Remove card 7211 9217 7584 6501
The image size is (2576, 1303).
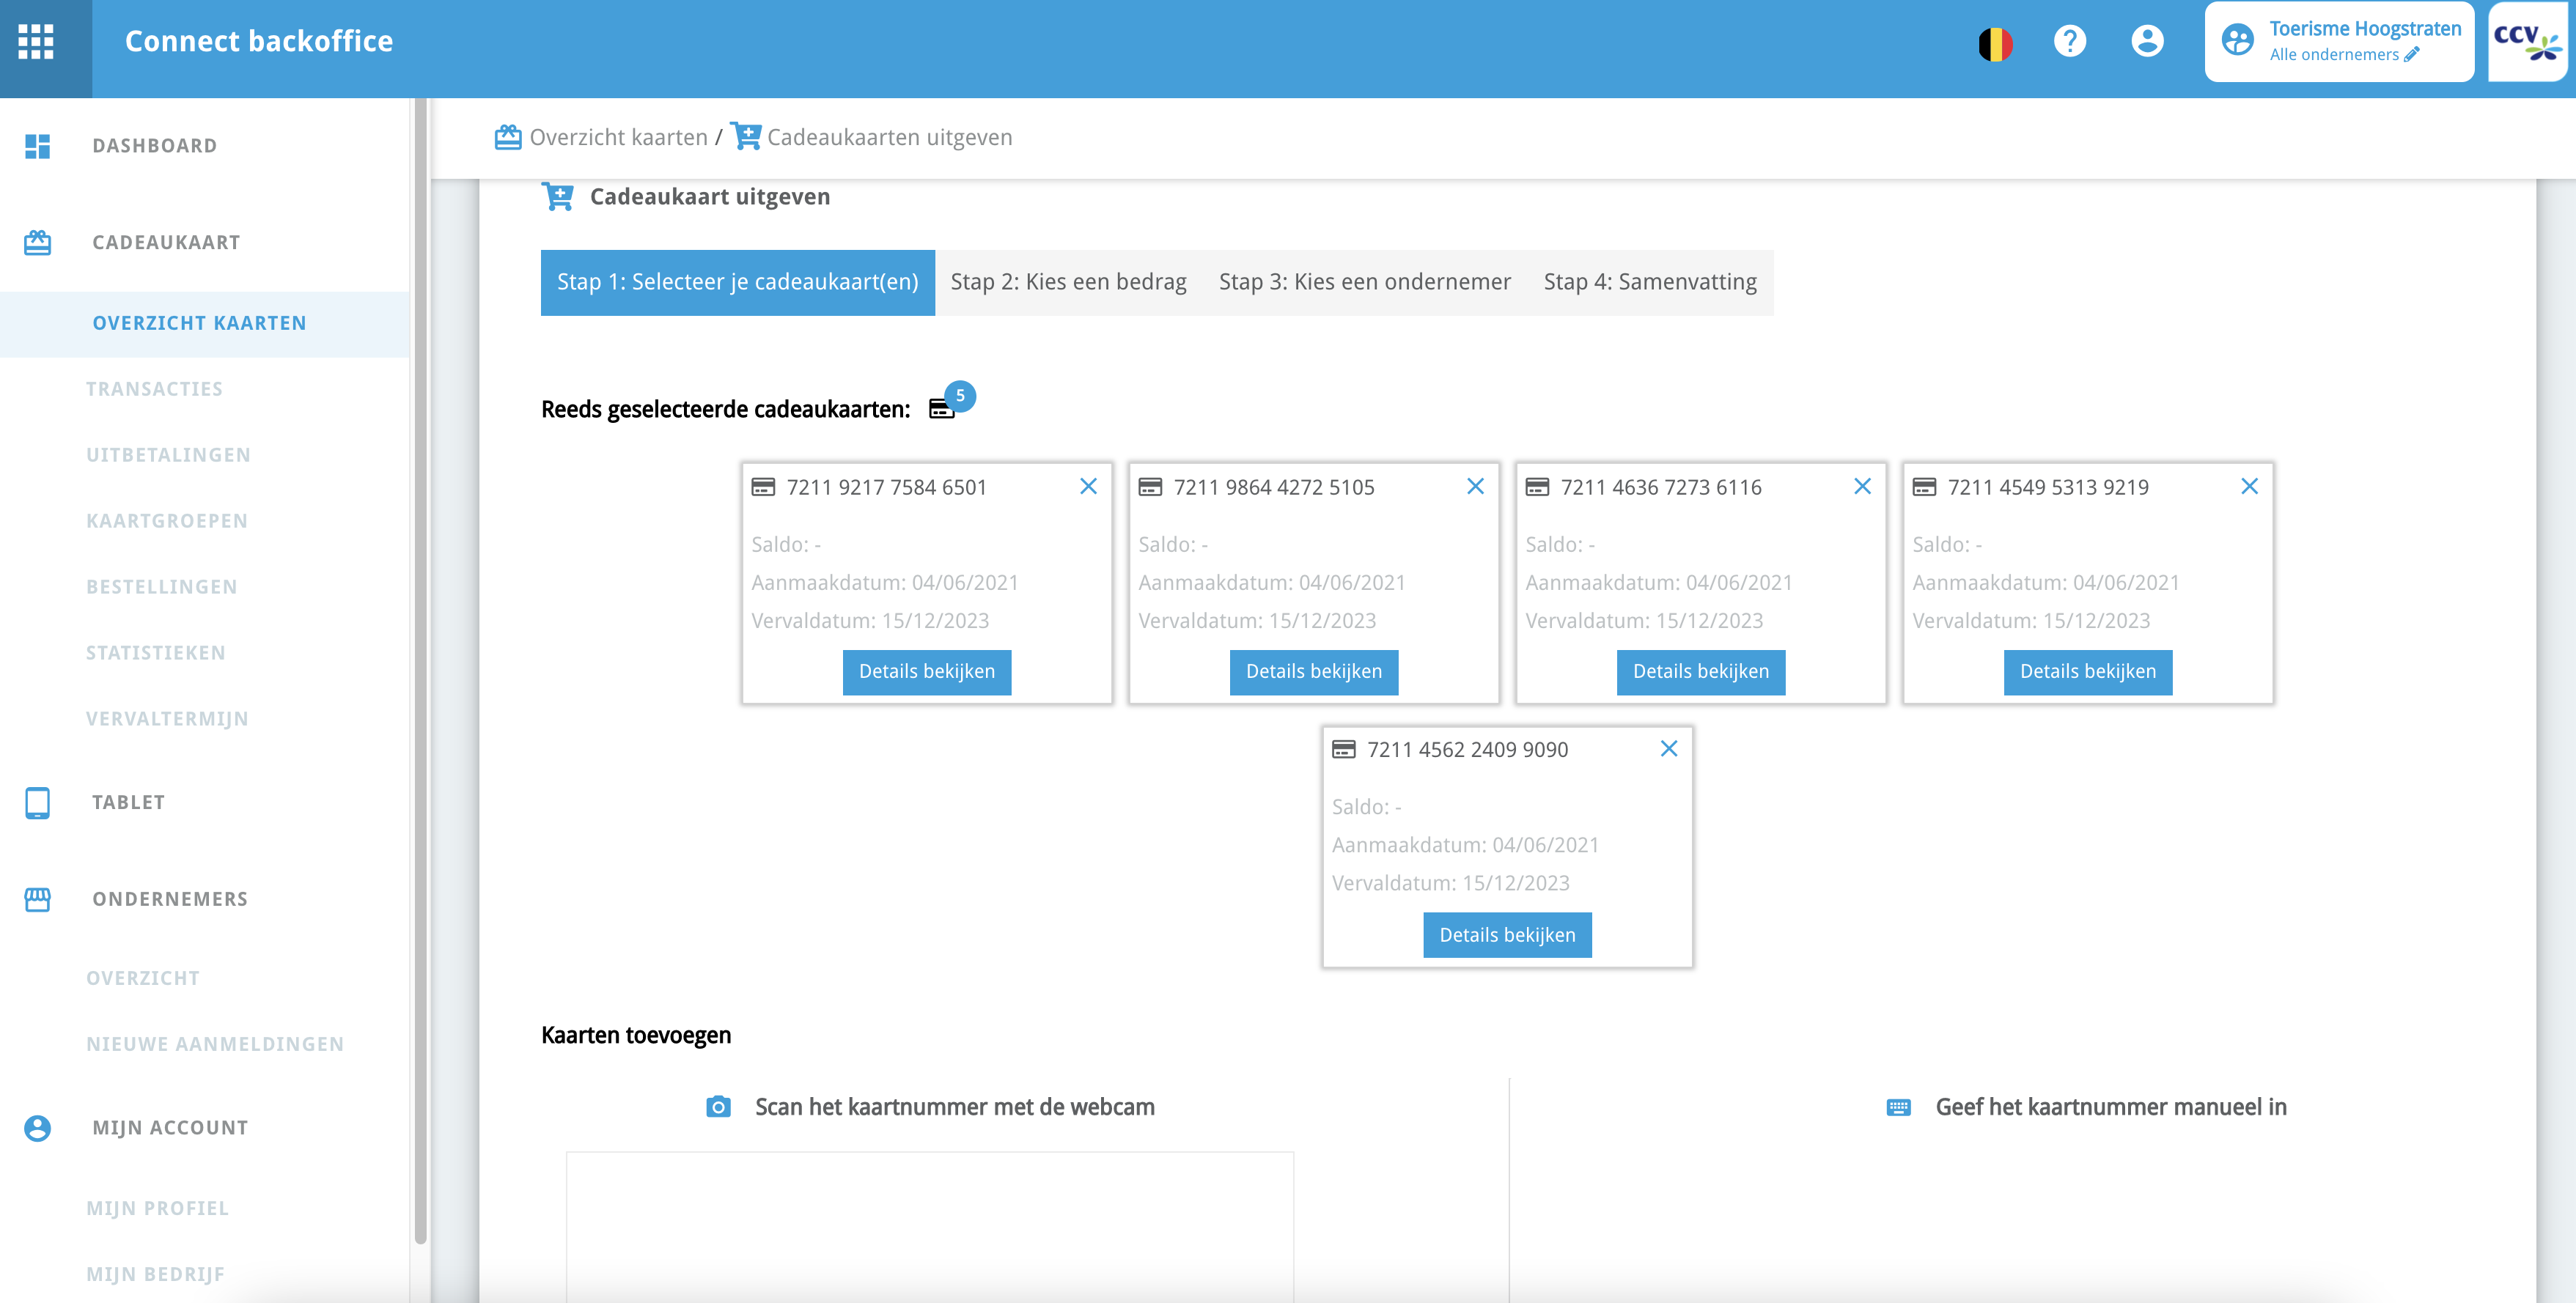1088,487
